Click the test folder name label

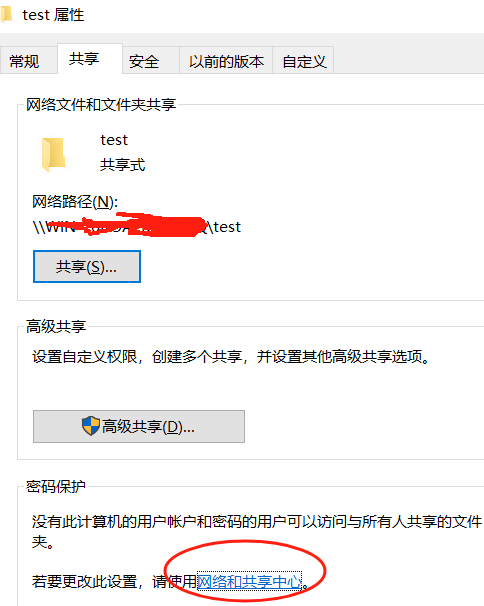click(x=114, y=140)
